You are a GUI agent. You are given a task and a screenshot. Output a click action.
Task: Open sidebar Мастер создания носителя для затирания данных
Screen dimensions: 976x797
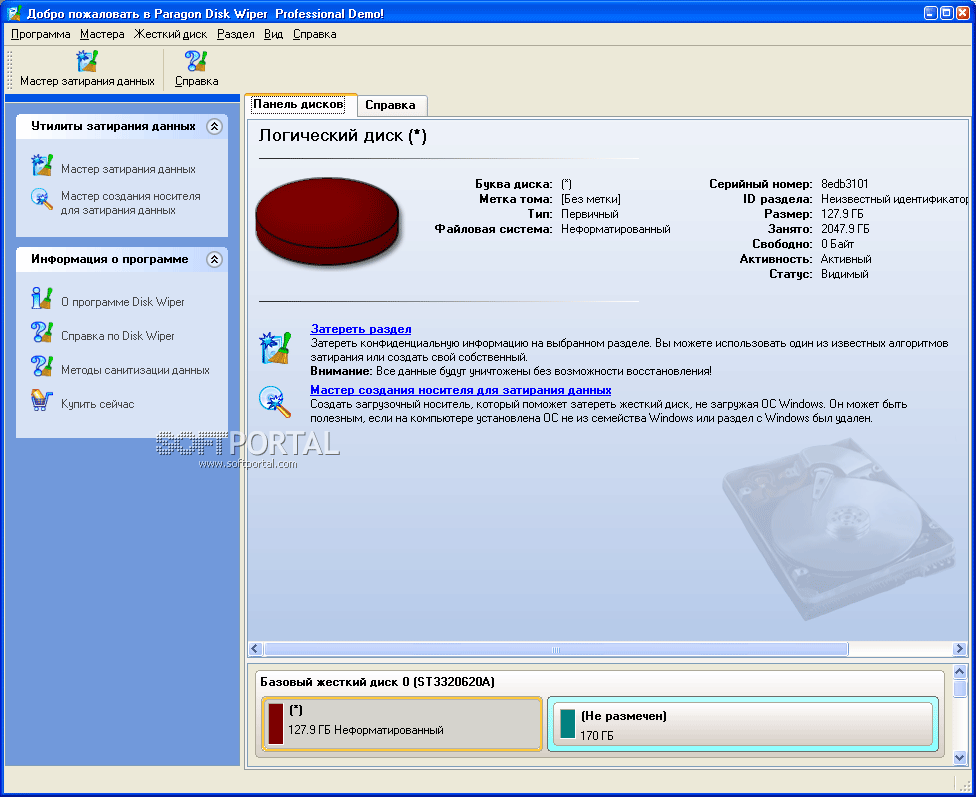coord(131,203)
